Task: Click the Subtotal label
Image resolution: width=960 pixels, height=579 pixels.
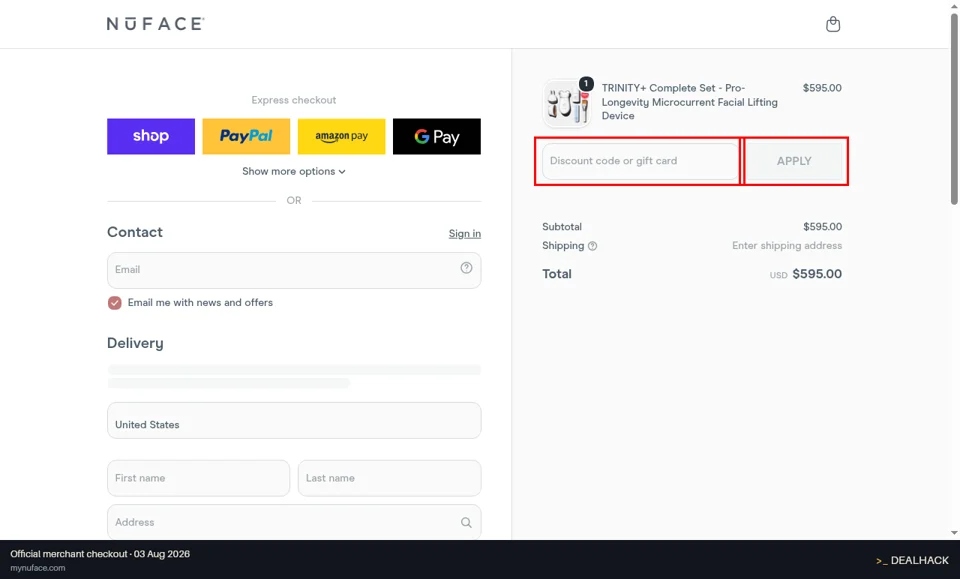Action: (x=562, y=226)
